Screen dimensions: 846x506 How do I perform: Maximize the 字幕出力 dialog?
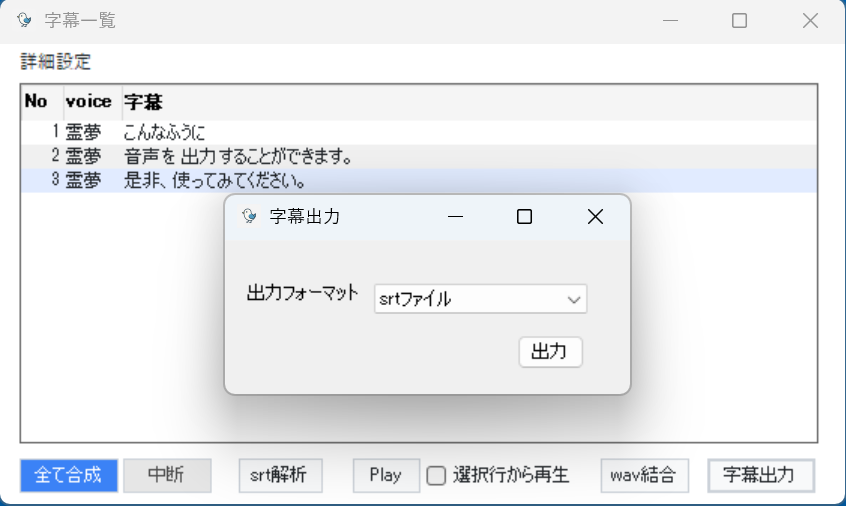[524, 217]
